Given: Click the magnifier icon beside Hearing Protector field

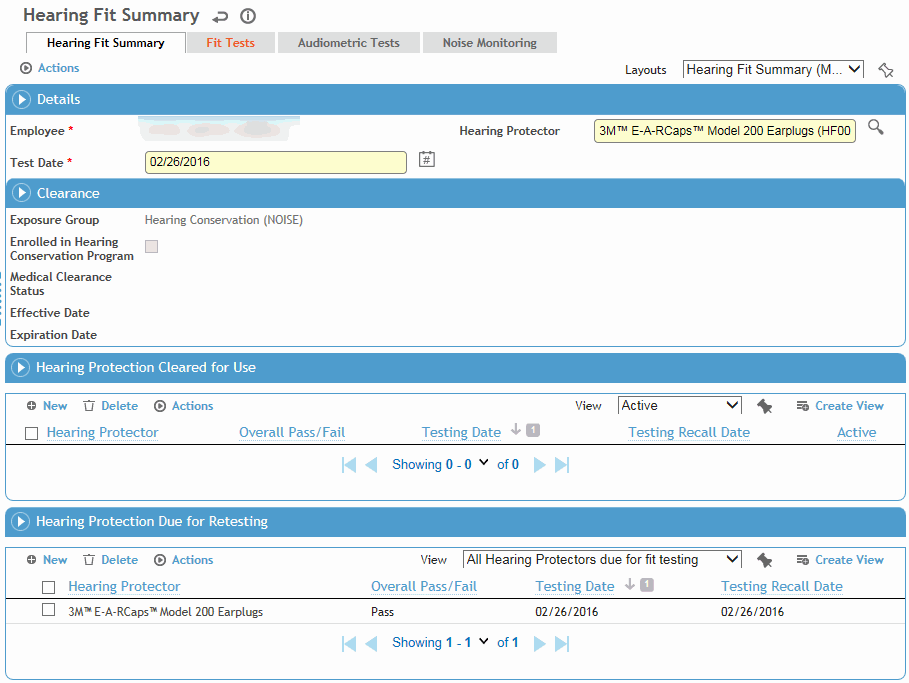Looking at the screenshot, I should 875,127.
